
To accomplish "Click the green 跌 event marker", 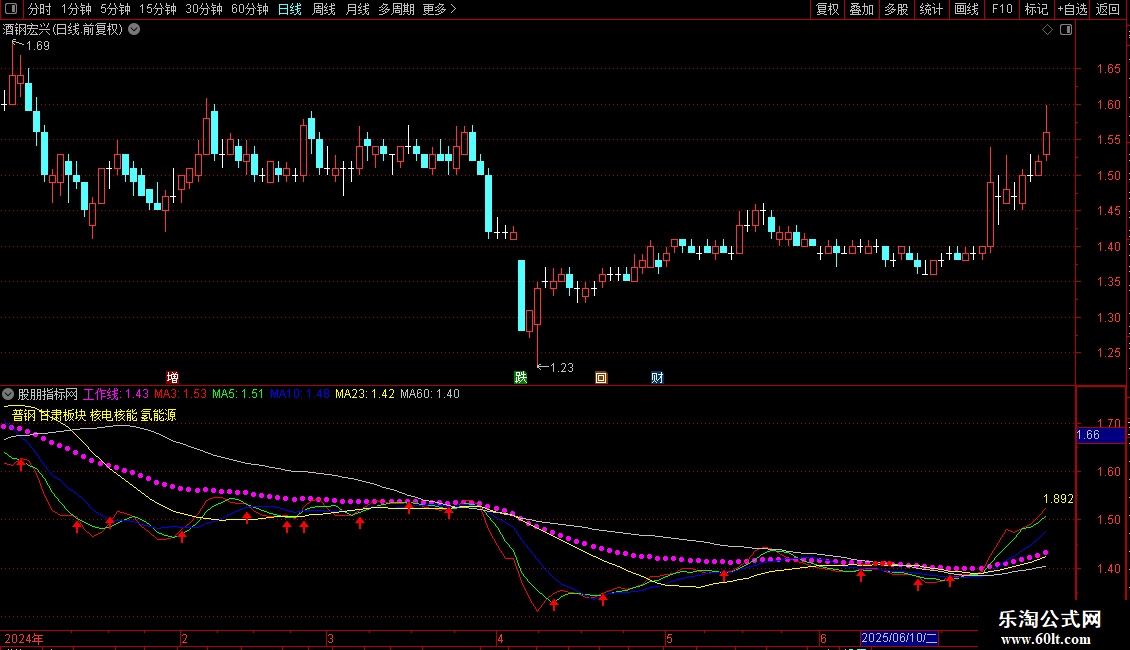I will coord(520,378).
